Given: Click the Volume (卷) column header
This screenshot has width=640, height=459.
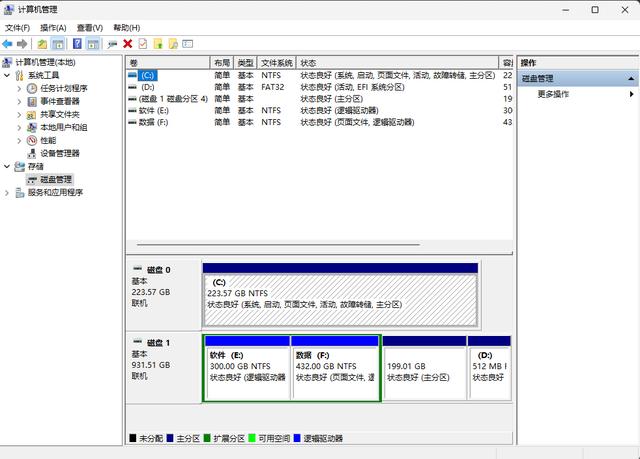Looking at the screenshot, I should [x=168, y=63].
